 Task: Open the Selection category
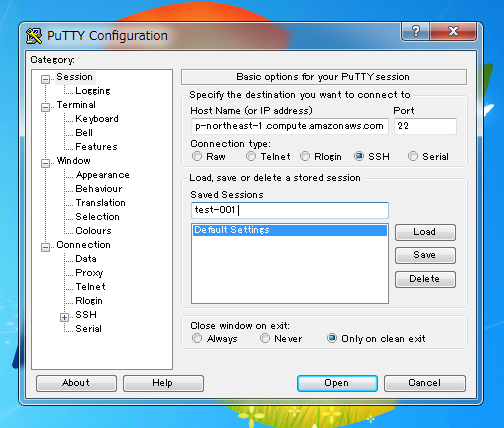tap(97, 217)
